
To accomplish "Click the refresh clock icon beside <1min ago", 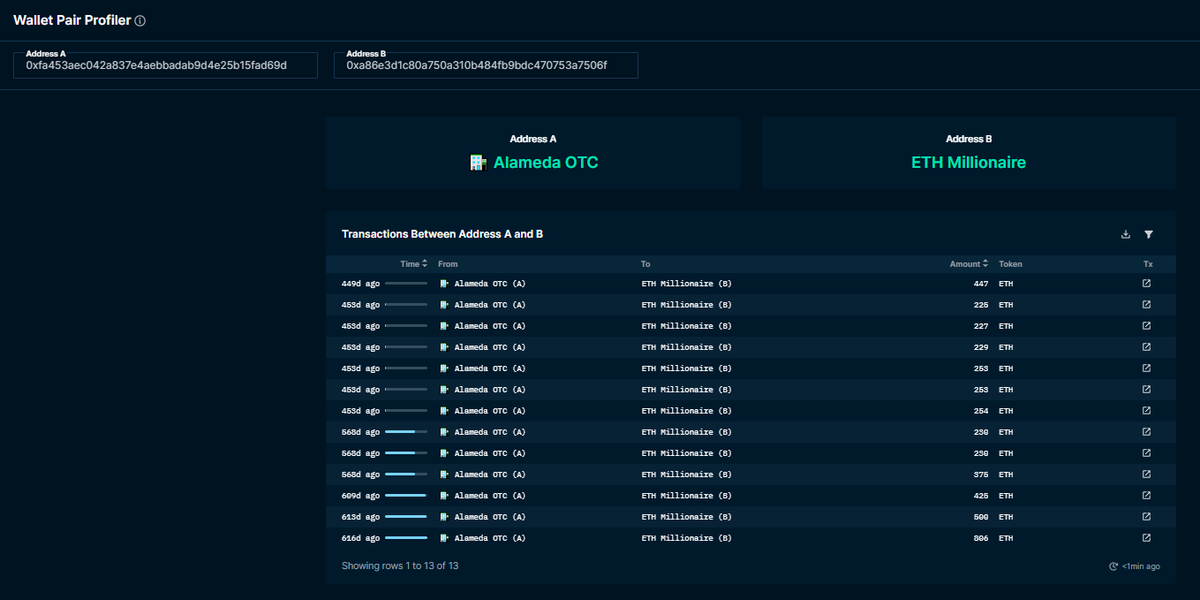I will point(1113,566).
